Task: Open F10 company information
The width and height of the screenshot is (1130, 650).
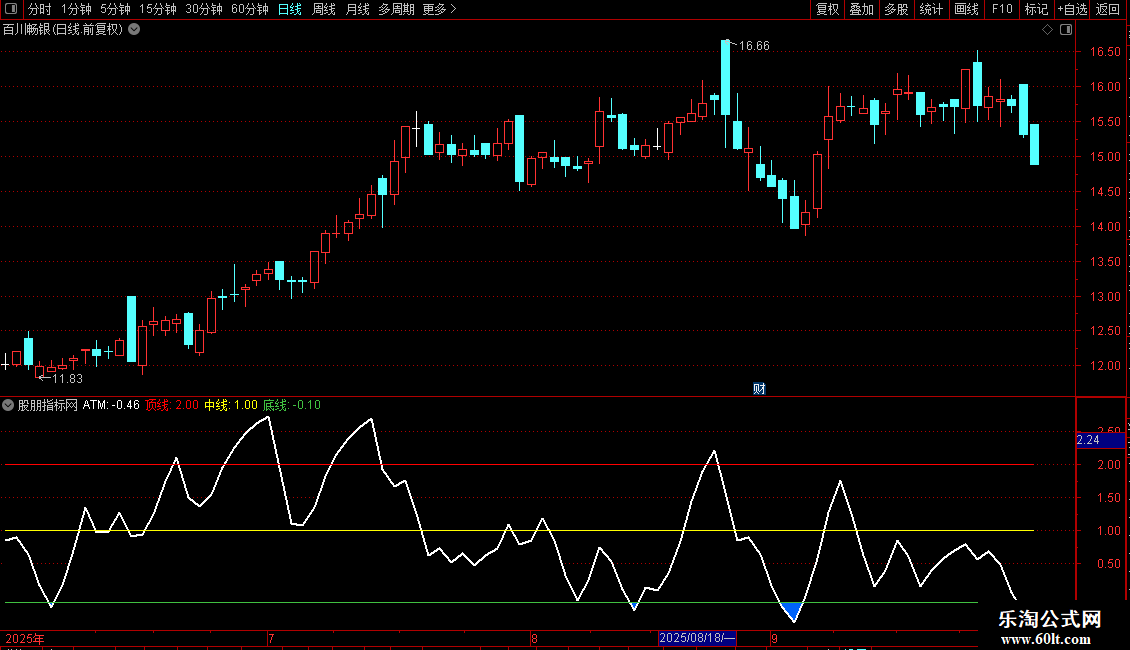Action: click(1002, 9)
